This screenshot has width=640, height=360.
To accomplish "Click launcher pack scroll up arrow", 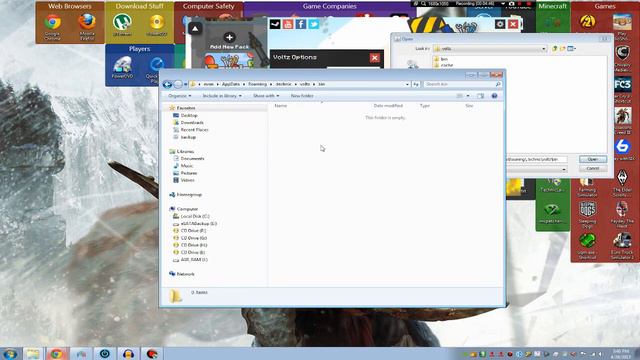I will pyautogui.click(x=195, y=29).
